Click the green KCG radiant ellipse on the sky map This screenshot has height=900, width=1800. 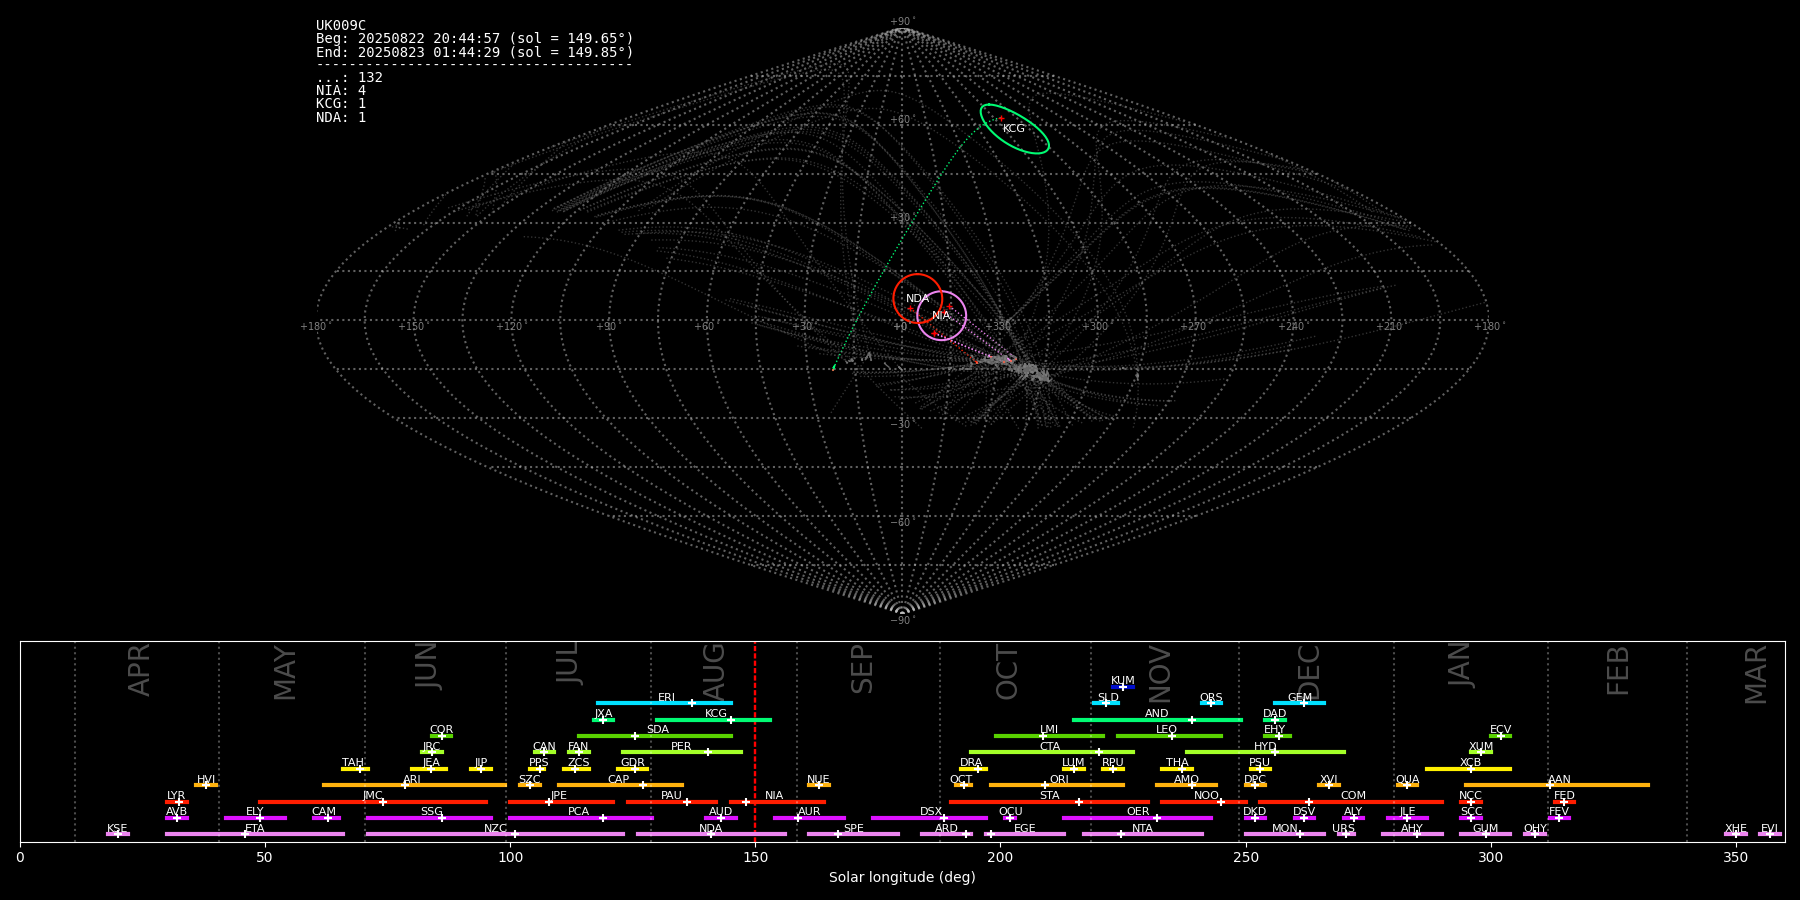click(x=1014, y=129)
